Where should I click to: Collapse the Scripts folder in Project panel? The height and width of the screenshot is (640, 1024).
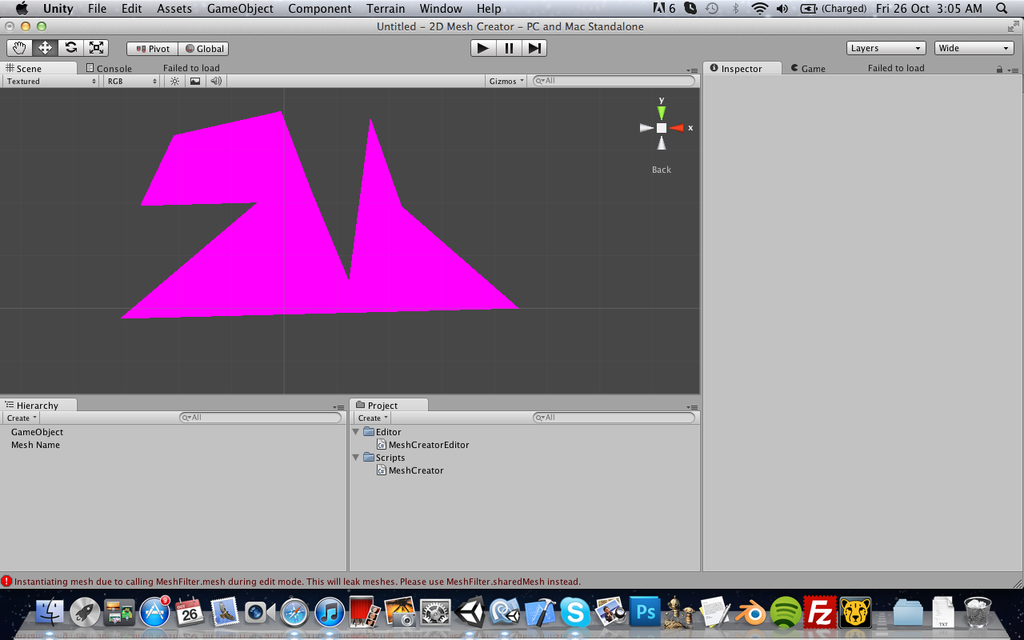pyautogui.click(x=356, y=457)
